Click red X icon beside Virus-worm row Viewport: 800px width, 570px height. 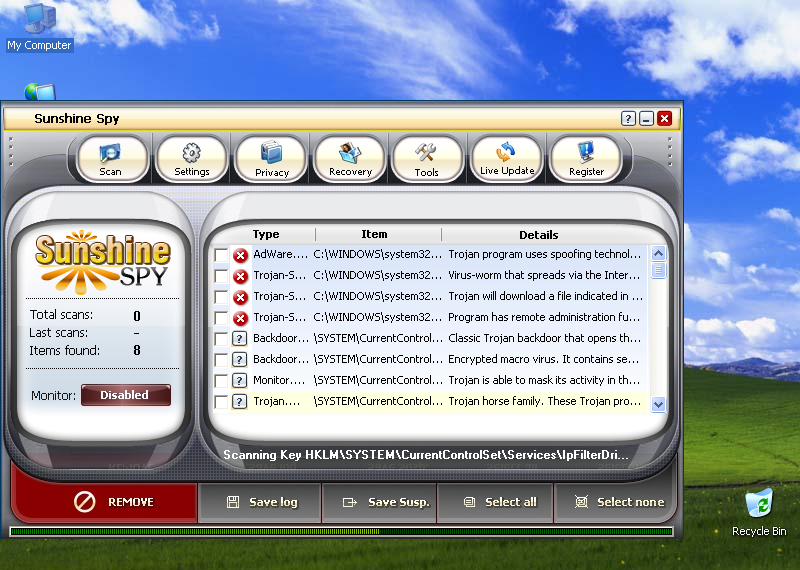240,276
